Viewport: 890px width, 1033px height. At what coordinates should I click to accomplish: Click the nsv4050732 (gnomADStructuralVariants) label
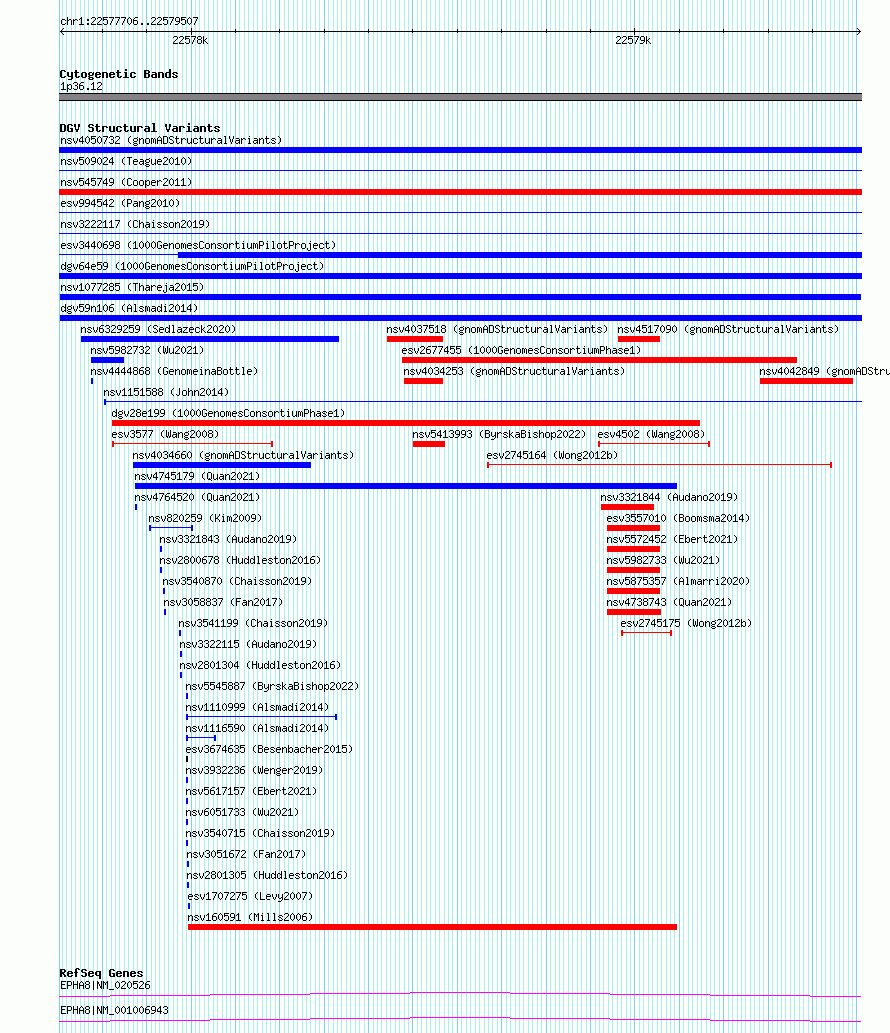pos(171,140)
